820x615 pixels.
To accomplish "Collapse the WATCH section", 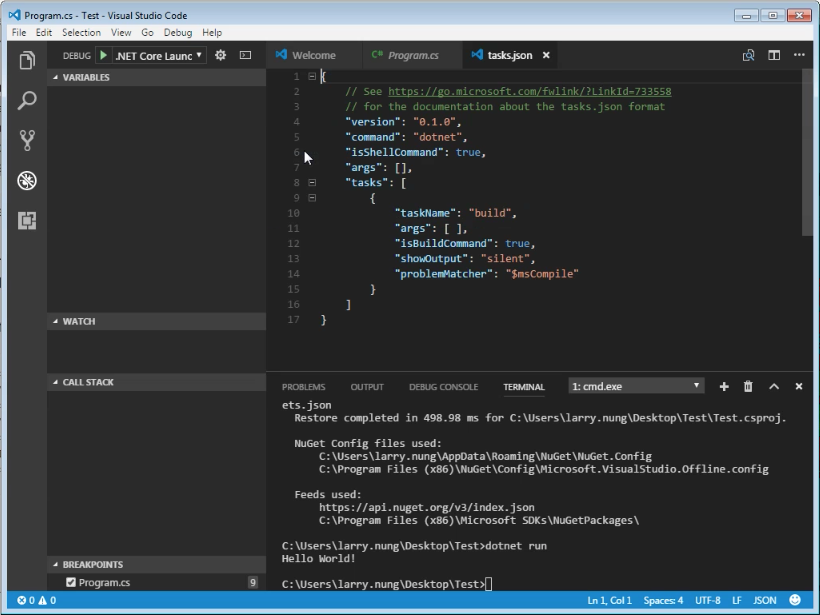I will point(55,321).
